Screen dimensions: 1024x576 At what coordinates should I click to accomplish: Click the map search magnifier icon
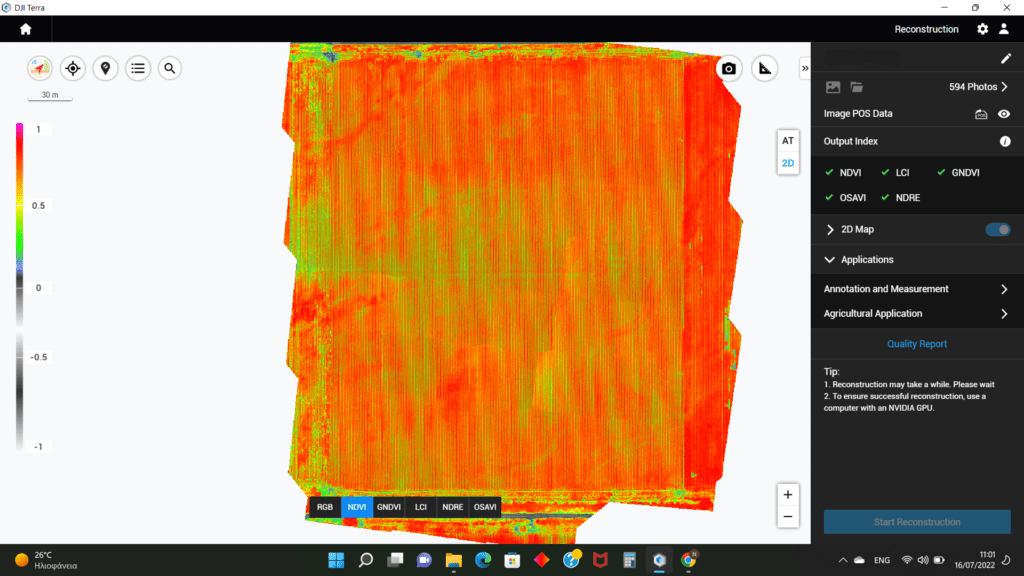pos(170,68)
